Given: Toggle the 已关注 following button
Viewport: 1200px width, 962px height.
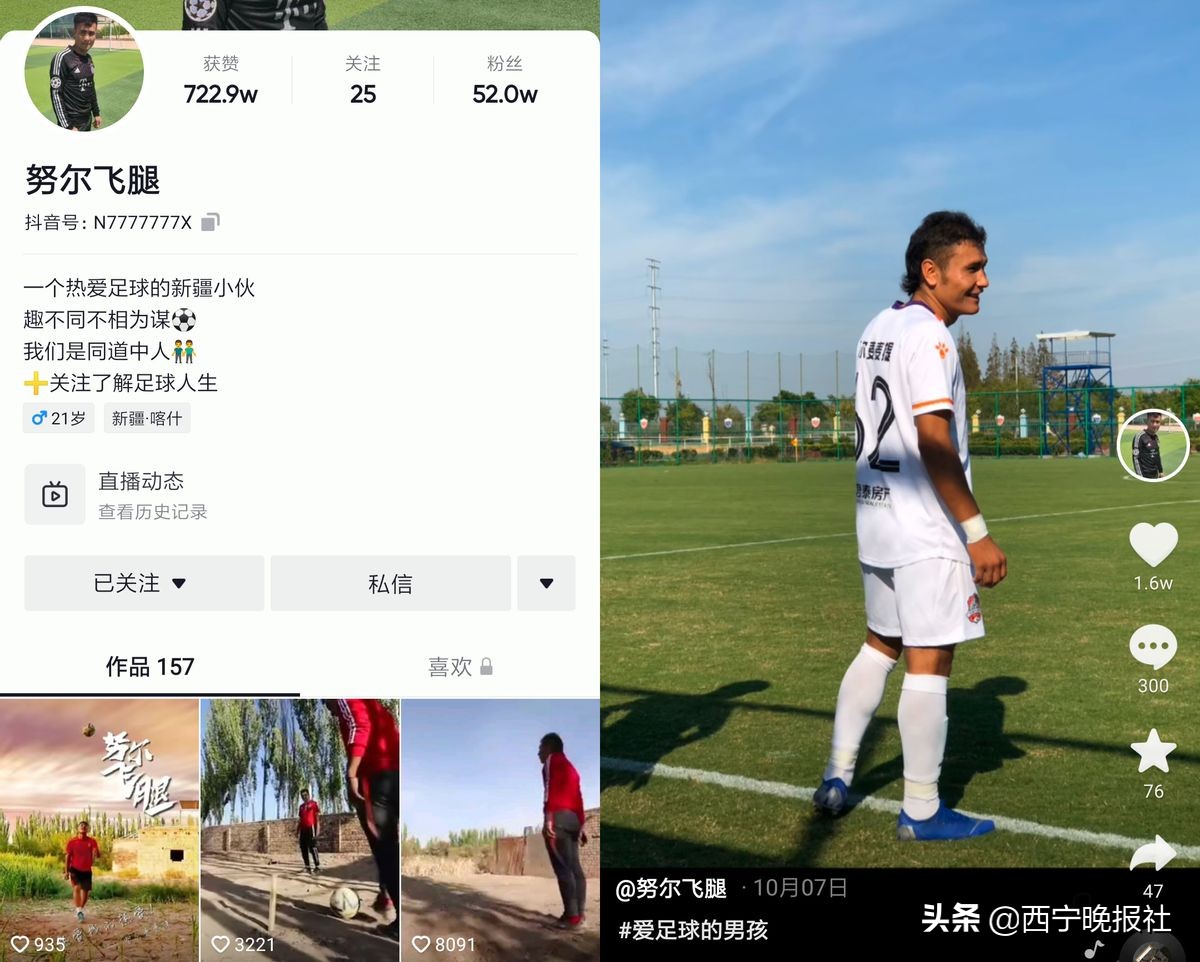Looking at the screenshot, I should 144,583.
